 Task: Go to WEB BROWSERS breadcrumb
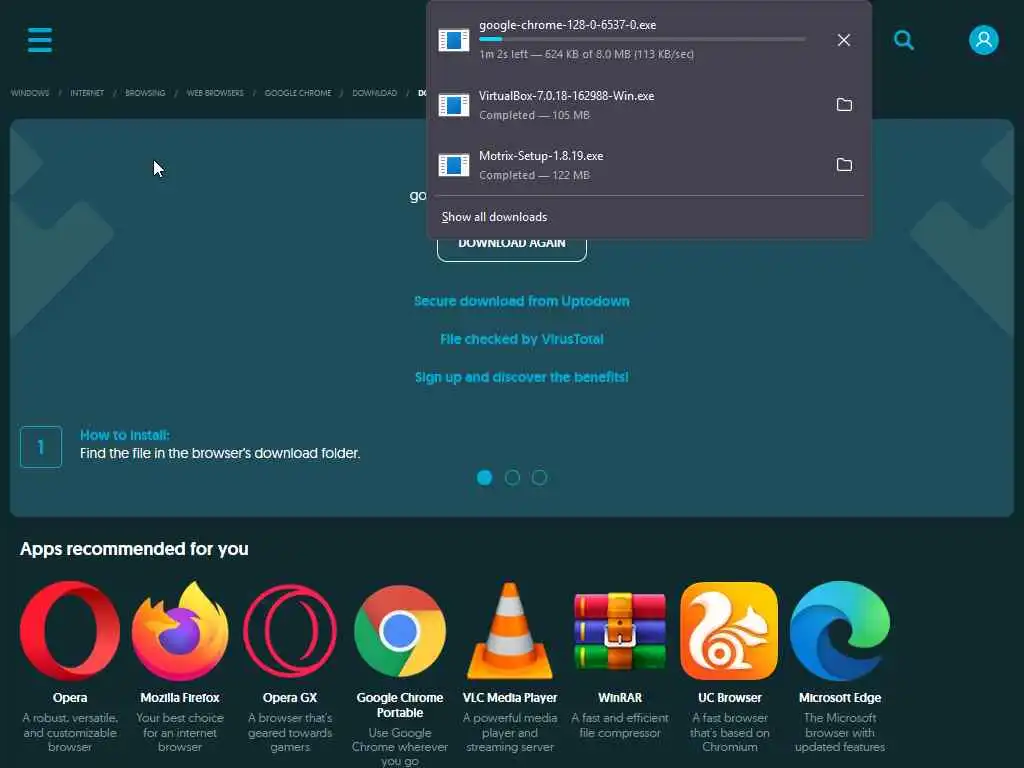point(215,93)
